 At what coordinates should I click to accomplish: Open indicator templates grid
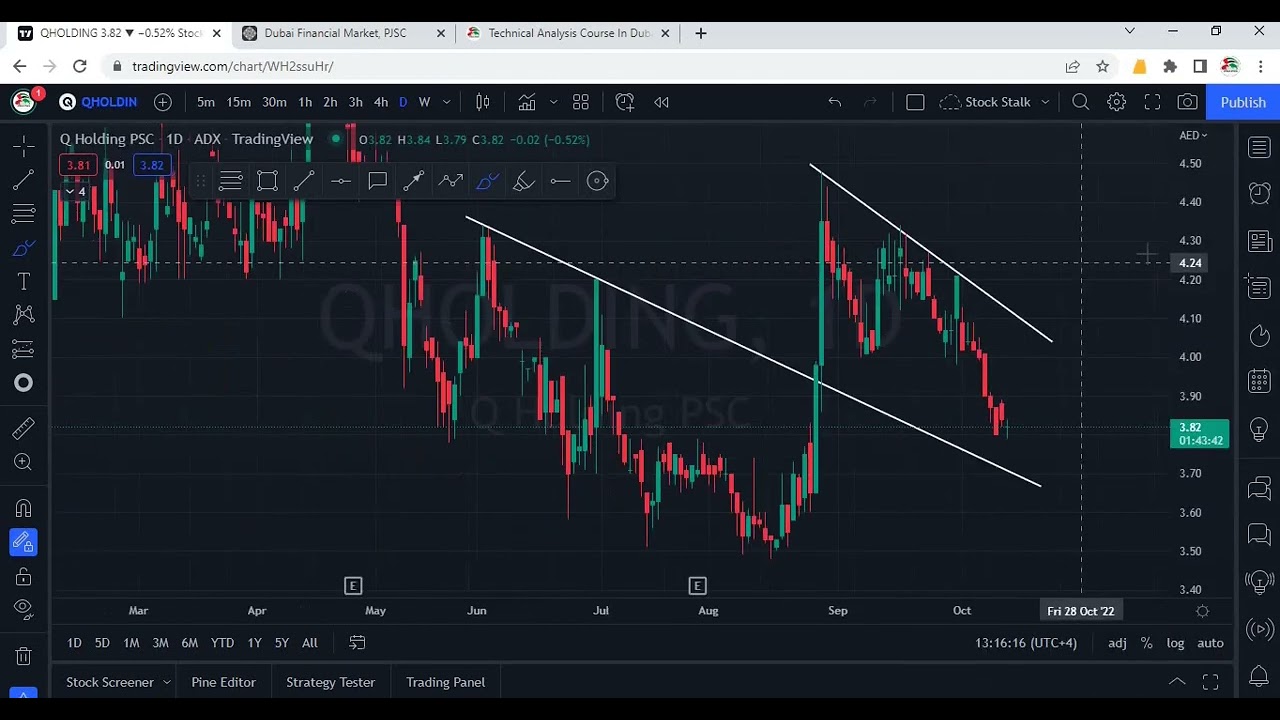click(581, 102)
